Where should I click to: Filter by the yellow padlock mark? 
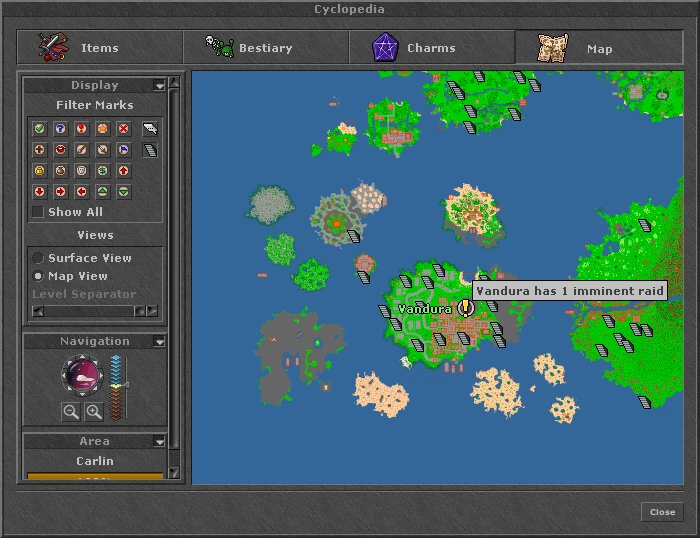39,171
